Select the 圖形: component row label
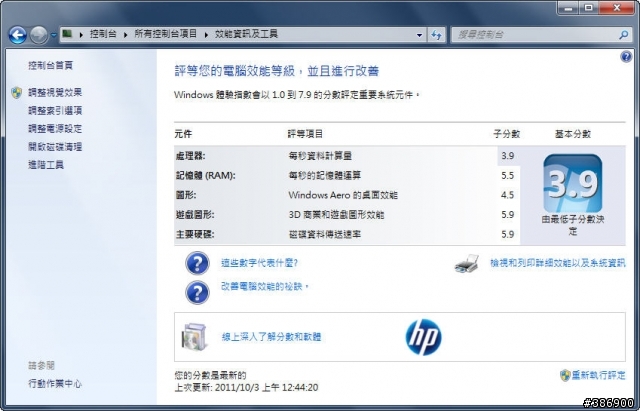This screenshot has width=640, height=411. (x=186, y=195)
